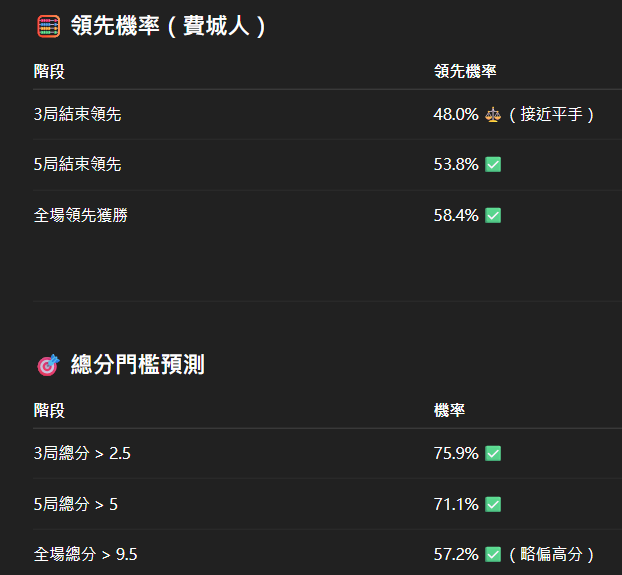Viewport: 622px width, 575px height.
Task: Click the 階段 column header in first table
Action: 49,72
